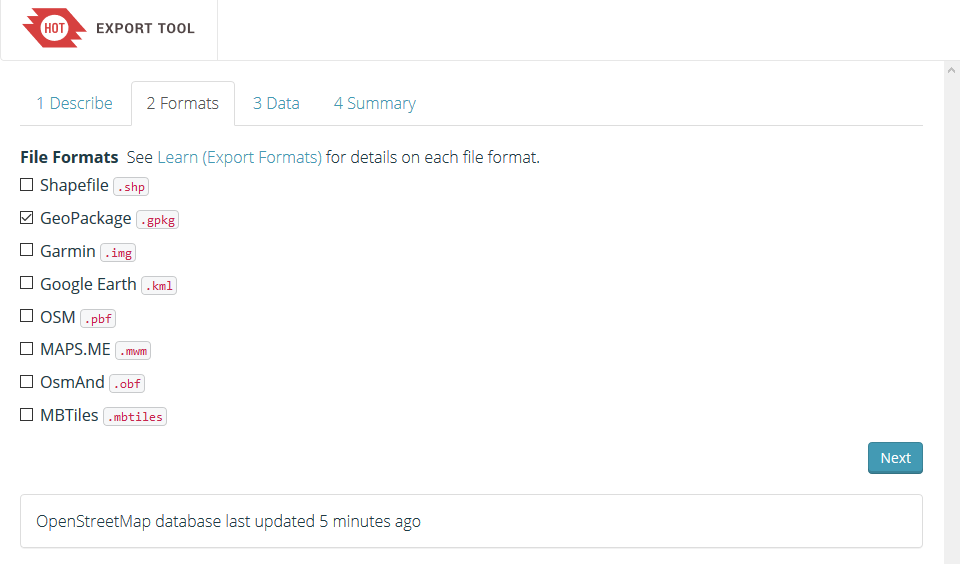The height and width of the screenshot is (564, 960).
Task: Click the .gpkg extension badge
Action: [157, 220]
